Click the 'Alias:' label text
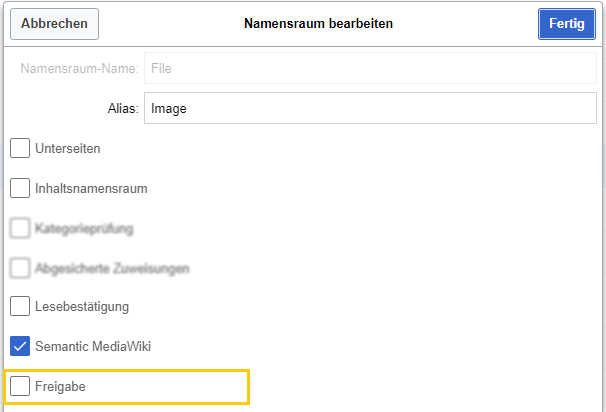The width and height of the screenshot is (606, 412). tap(123, 109)
